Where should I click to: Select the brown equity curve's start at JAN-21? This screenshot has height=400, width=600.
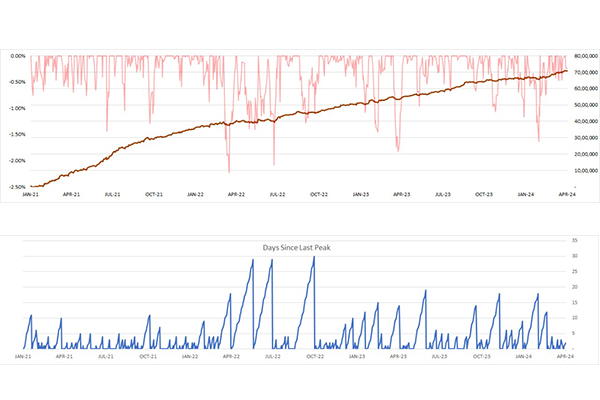click(32, 186)
